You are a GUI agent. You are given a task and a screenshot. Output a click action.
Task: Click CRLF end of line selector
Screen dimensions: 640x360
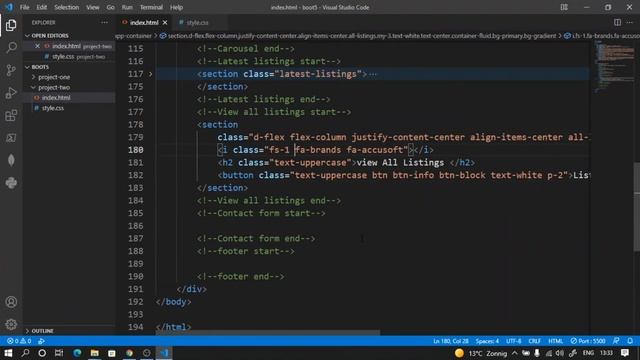(534, 341)
